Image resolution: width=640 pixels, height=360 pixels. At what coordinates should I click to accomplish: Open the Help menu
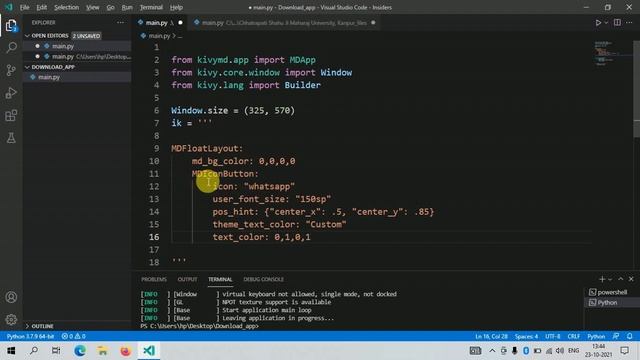point(176,7)
